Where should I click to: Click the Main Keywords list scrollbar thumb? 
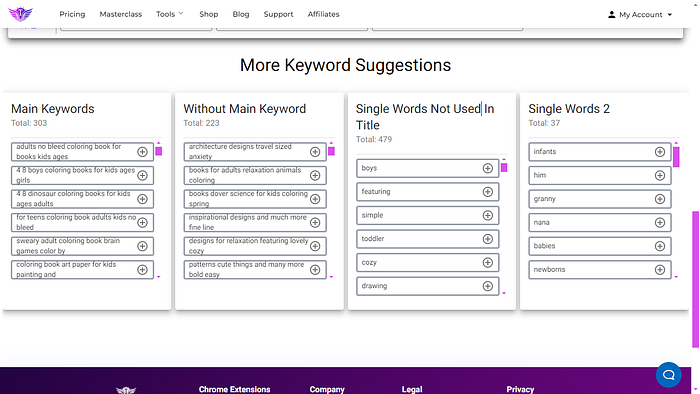(x=158, y=151)
